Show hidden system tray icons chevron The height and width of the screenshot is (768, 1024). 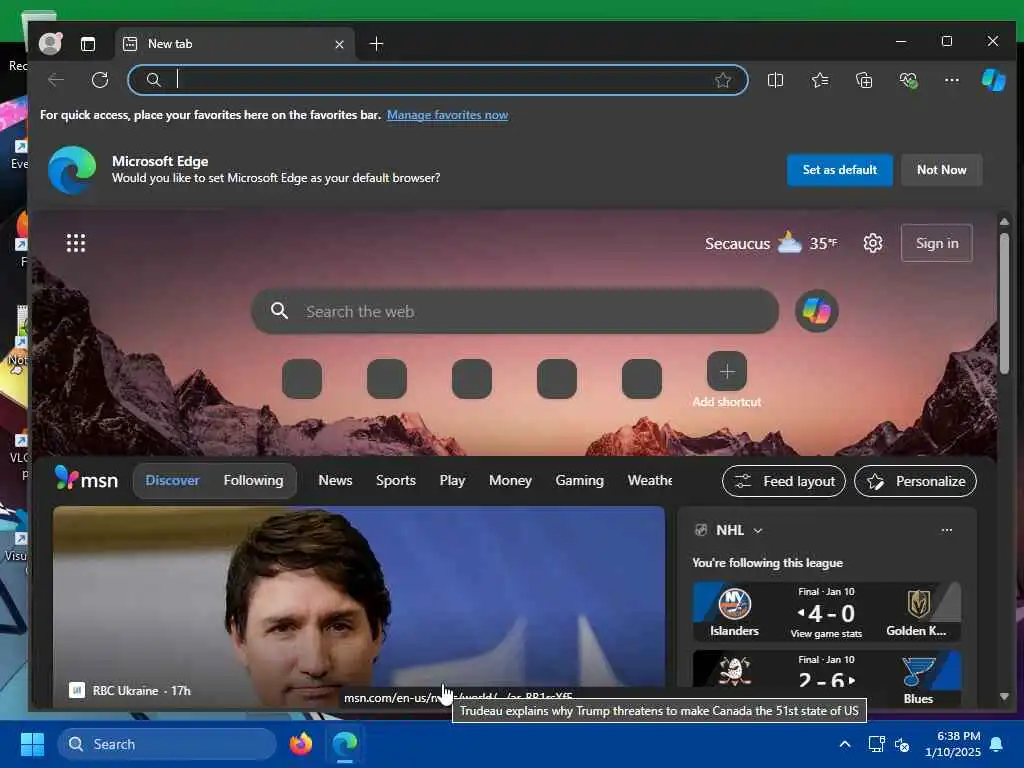(x=844, y=744)
